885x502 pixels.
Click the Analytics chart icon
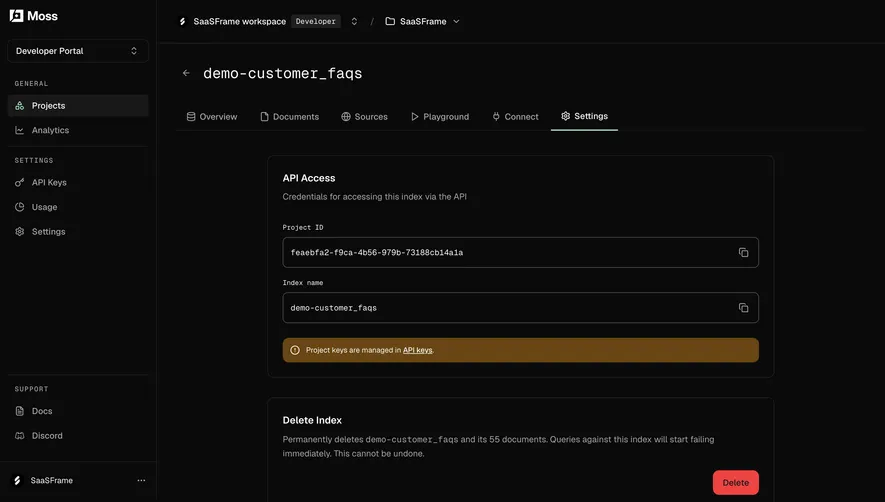(20, 130)
